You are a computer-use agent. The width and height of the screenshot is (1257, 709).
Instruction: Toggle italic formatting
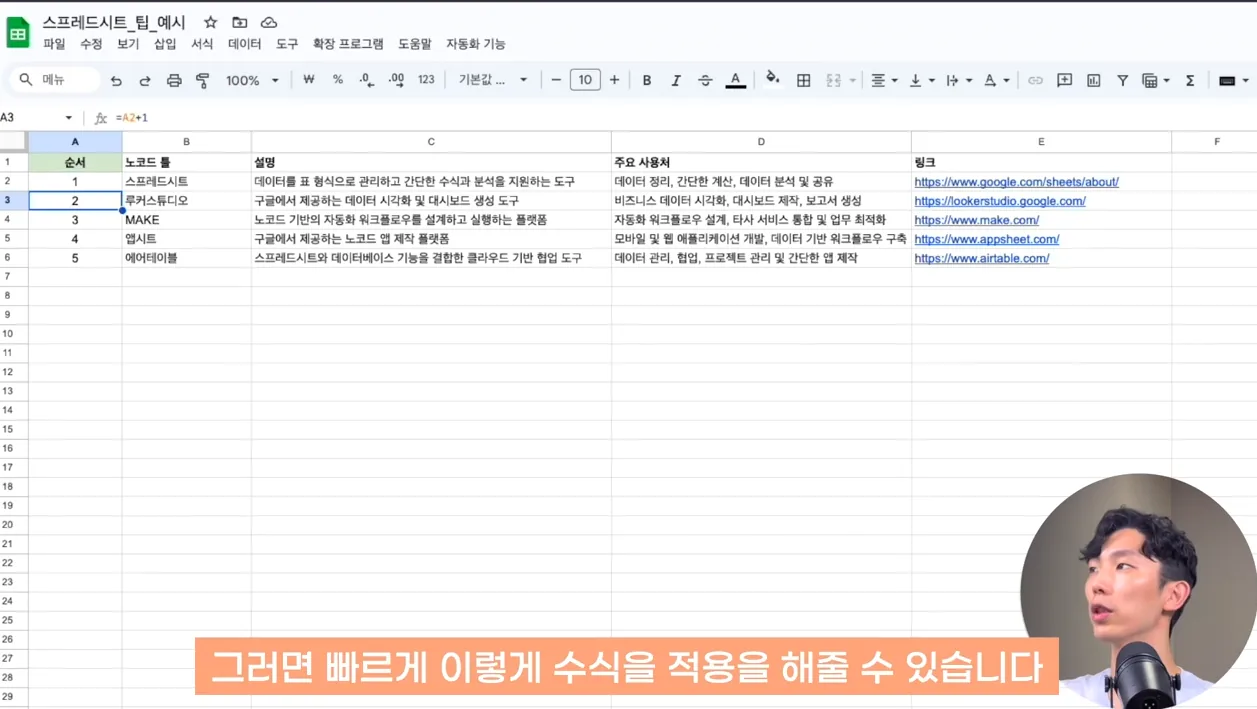point(676,80)
